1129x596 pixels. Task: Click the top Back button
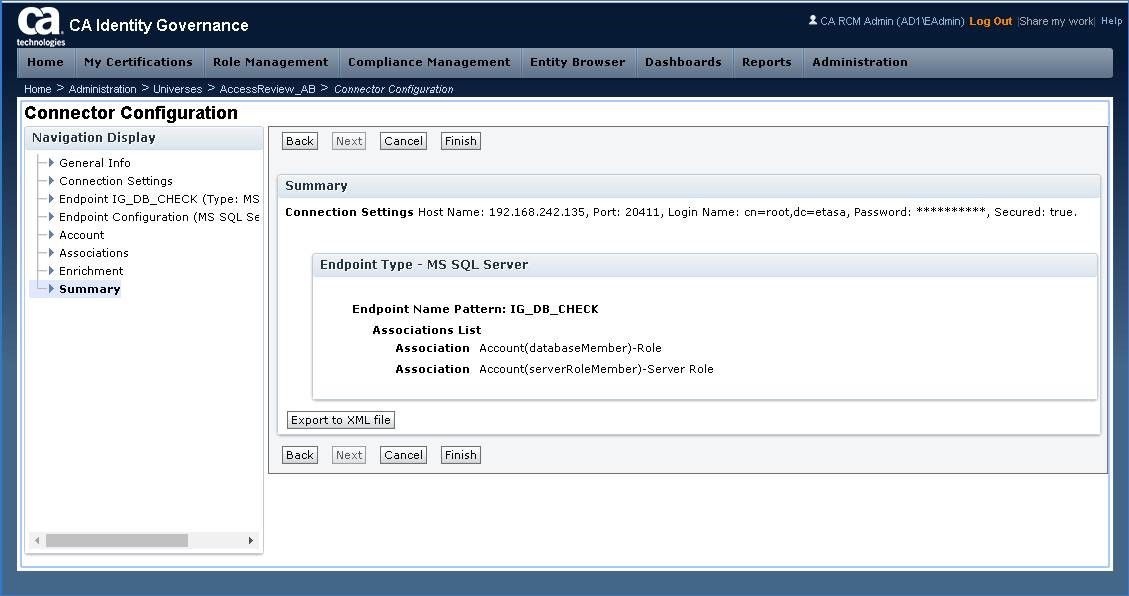point(300,141)
